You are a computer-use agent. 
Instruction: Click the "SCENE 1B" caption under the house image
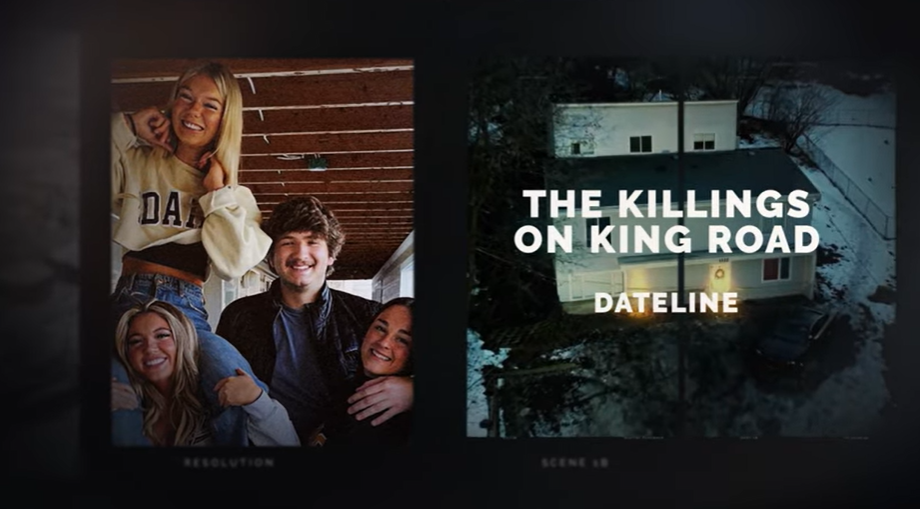(x=574, y=463)
